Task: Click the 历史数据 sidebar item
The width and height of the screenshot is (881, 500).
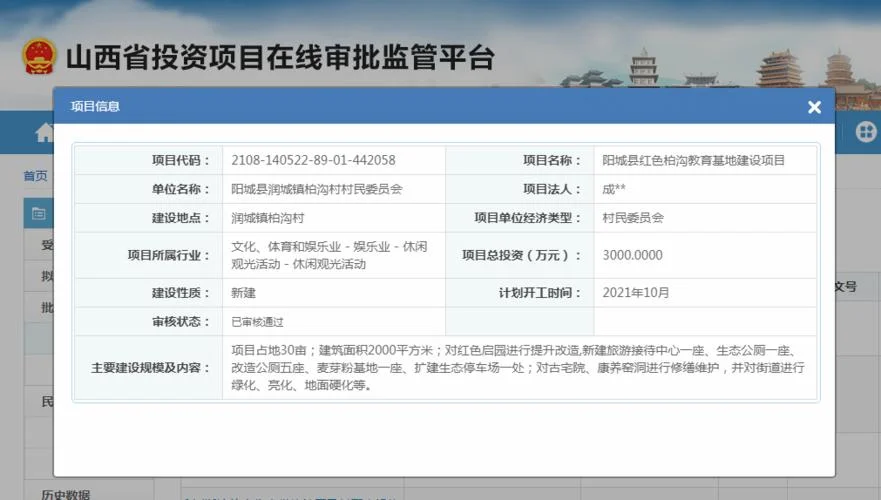Action: pos(65,494)
